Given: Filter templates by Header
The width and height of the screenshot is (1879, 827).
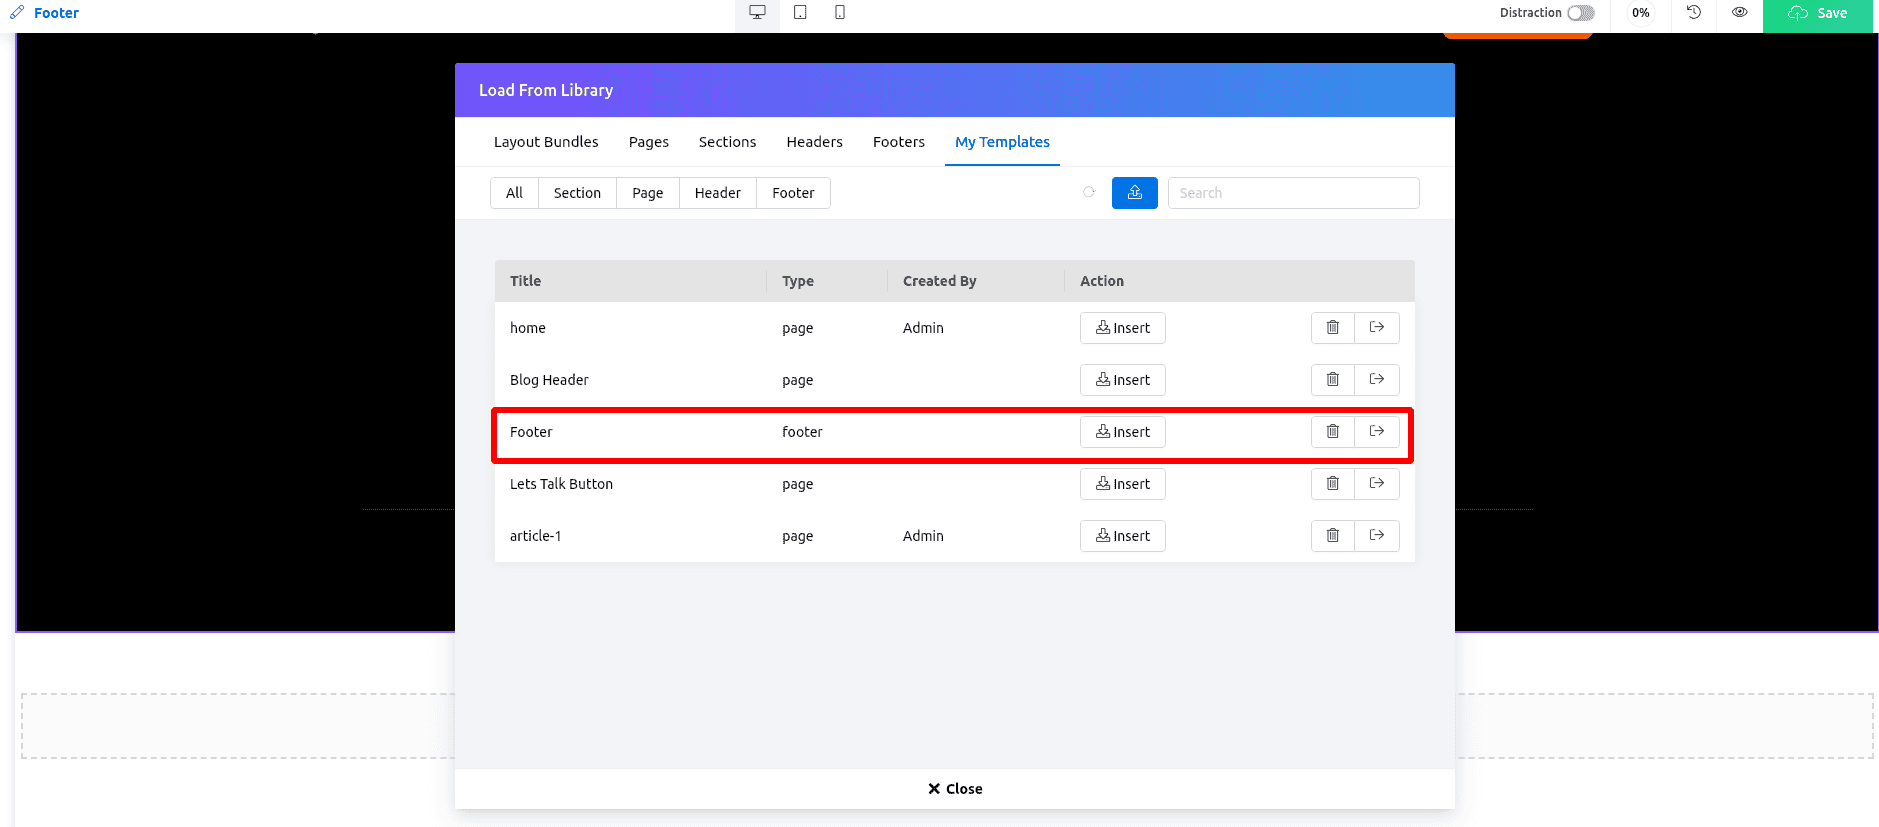Looking at the screenshot, I should 717,193.
